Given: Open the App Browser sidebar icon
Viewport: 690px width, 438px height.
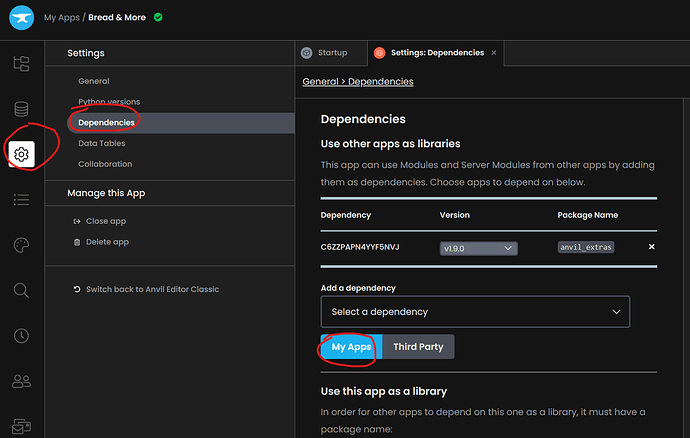Looking at the screenshot, I should [x=21, y=63].
